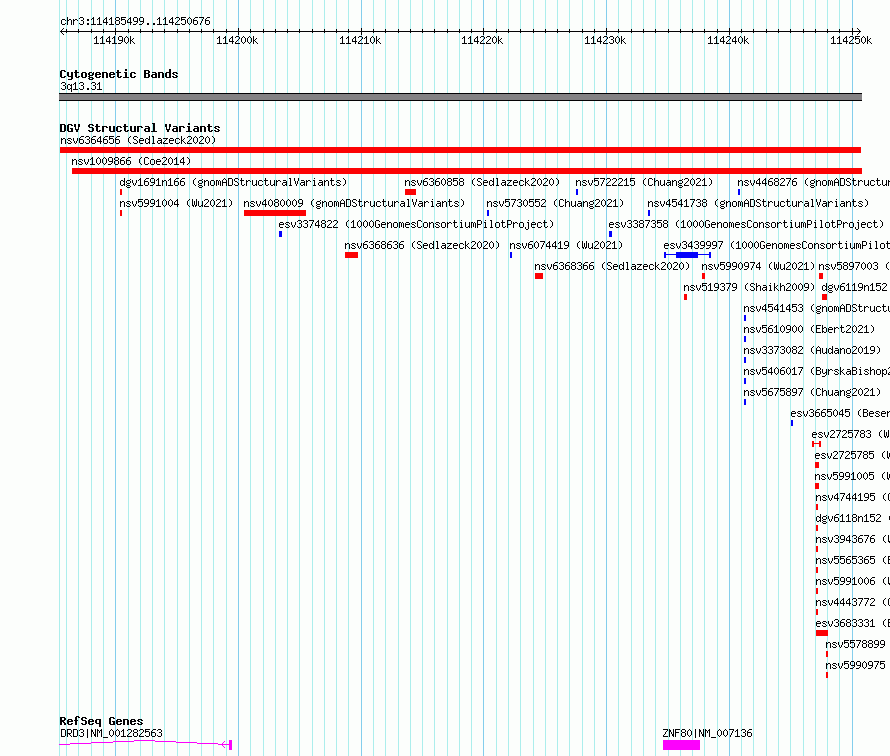Click esv3439997 variant label
Viewport: 890px width, 756px height.
(776, 245)
